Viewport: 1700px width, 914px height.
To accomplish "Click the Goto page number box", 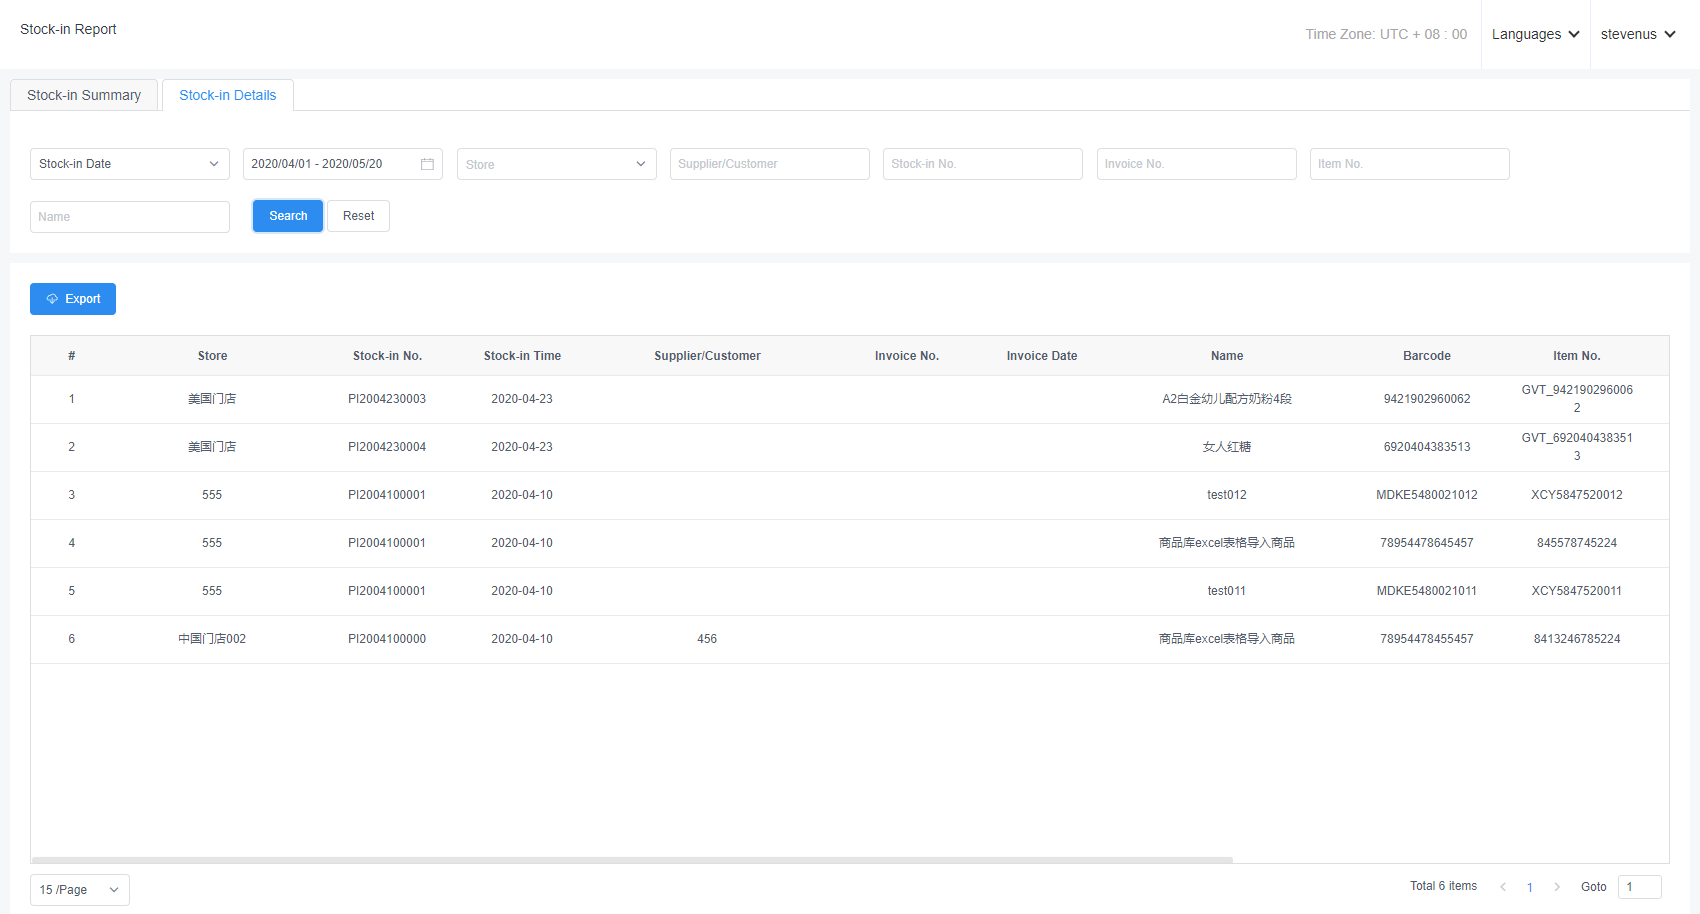I will click(x=1639, y=887).
